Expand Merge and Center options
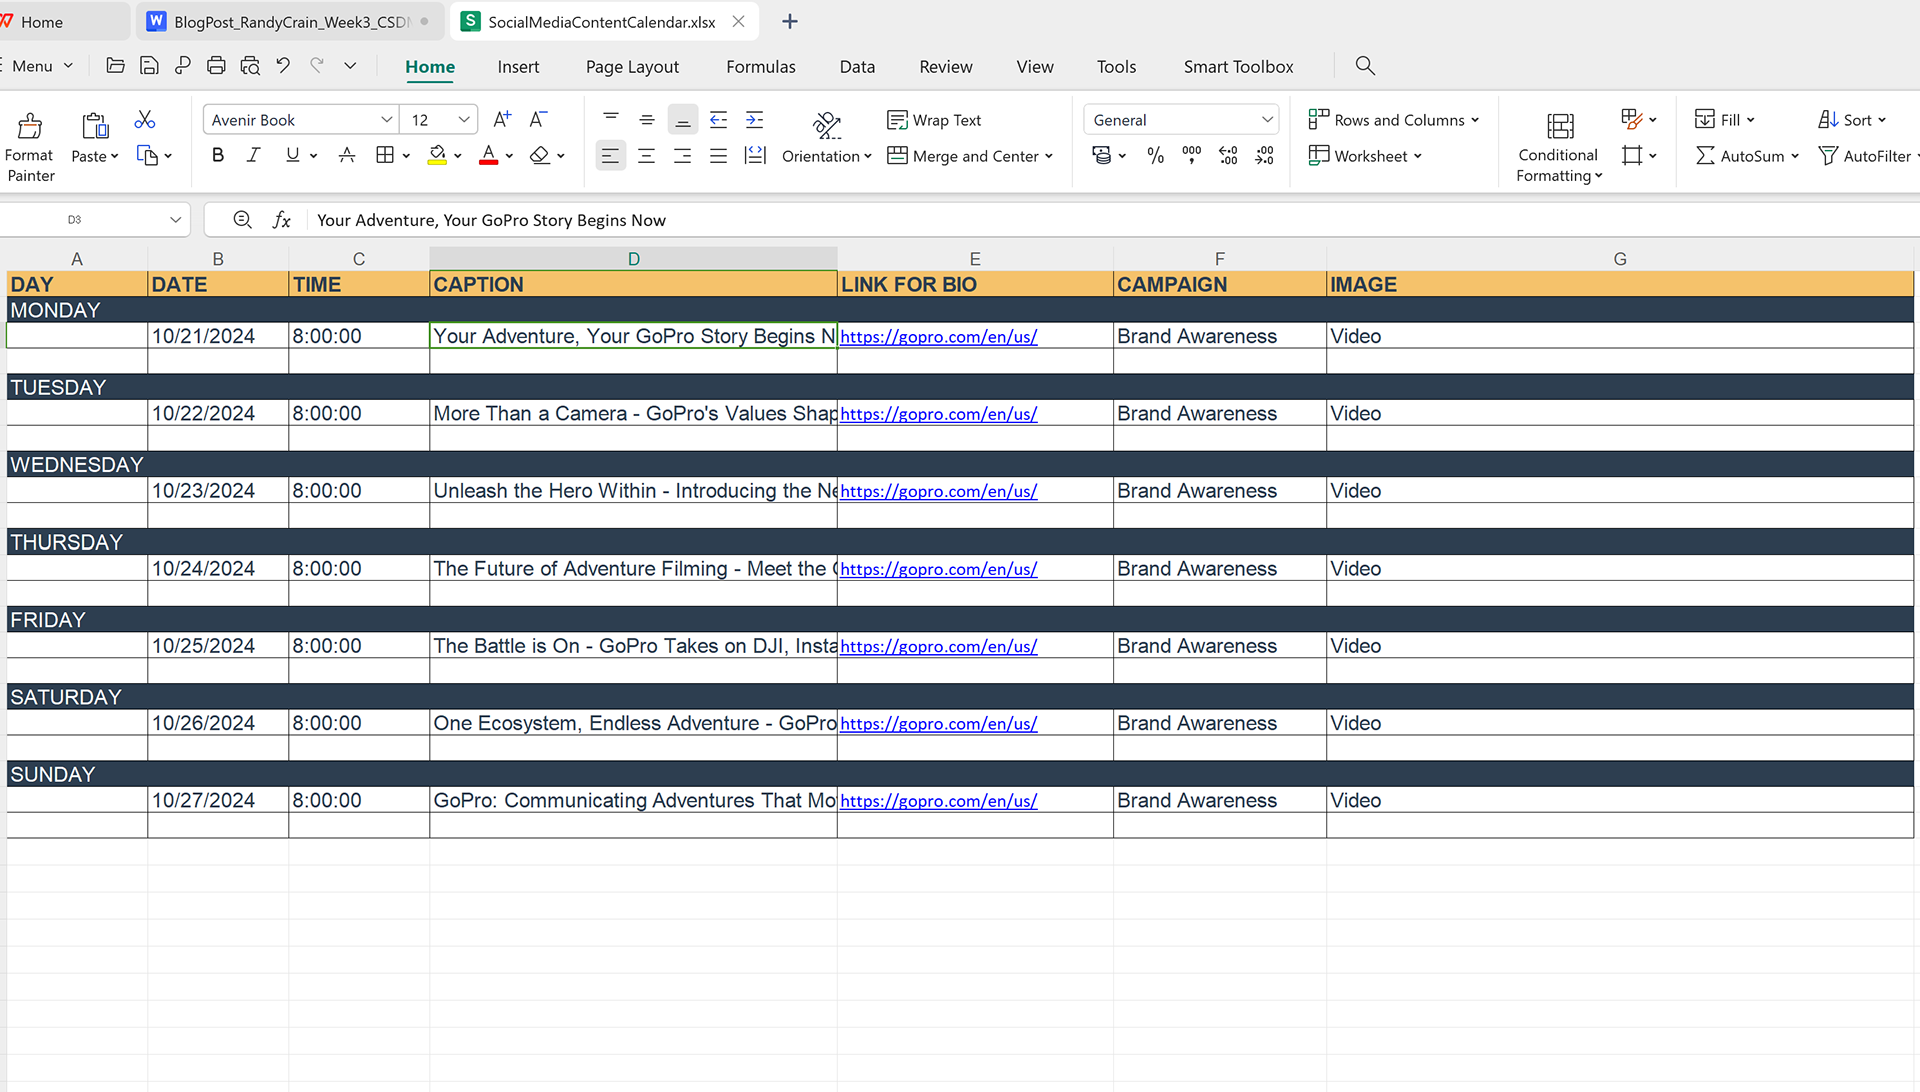This screenshot has height=1092, width=1920. [x=1049, y=156]
